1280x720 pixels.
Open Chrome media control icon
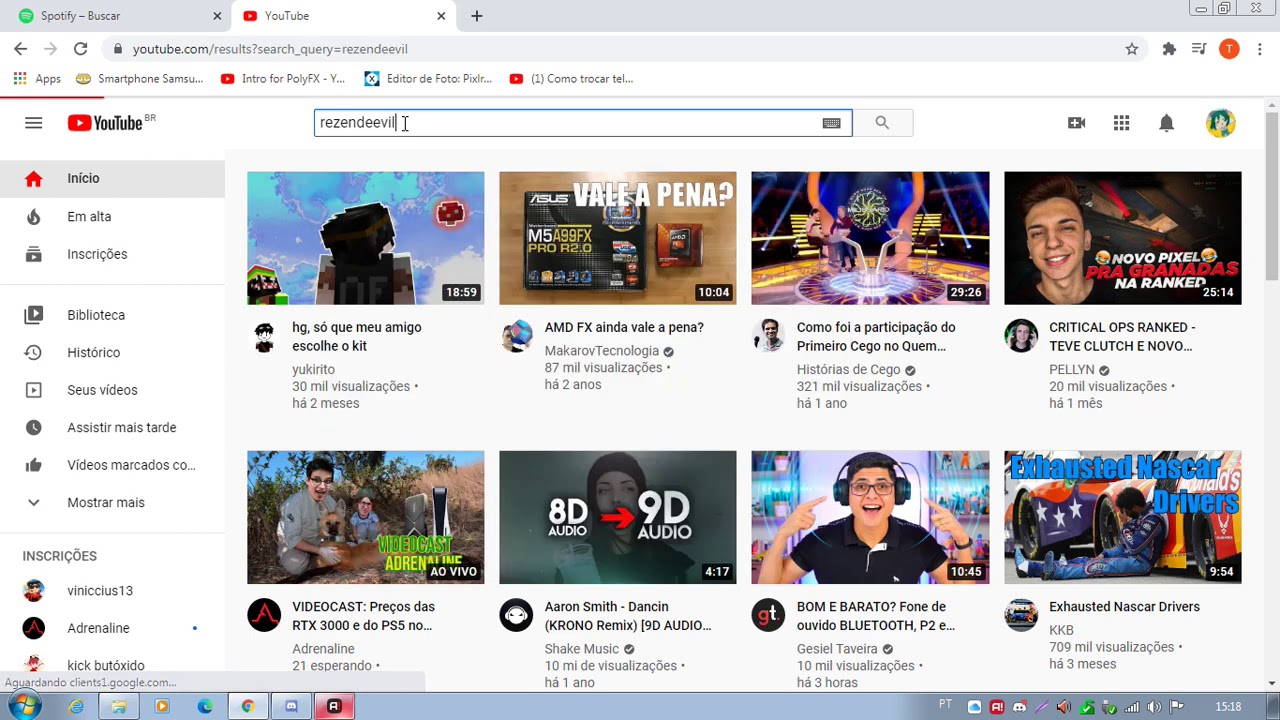pyautogui.click(x=1199, y=49)
